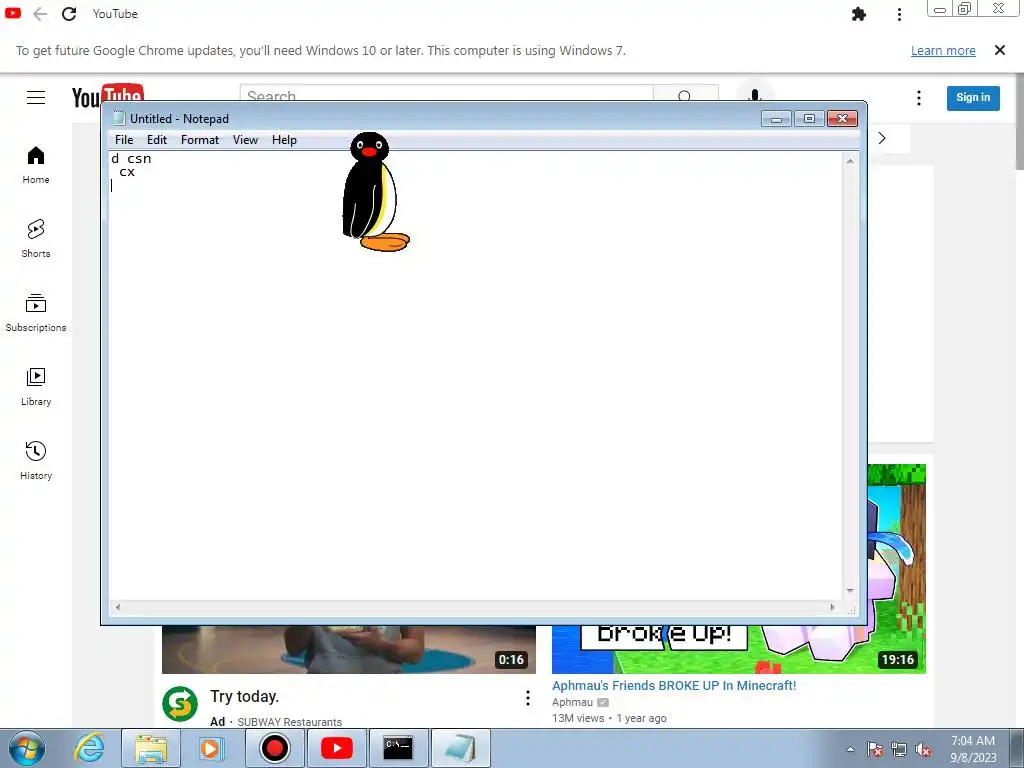Click the muted volume tray icon

(x=923, y=749)
